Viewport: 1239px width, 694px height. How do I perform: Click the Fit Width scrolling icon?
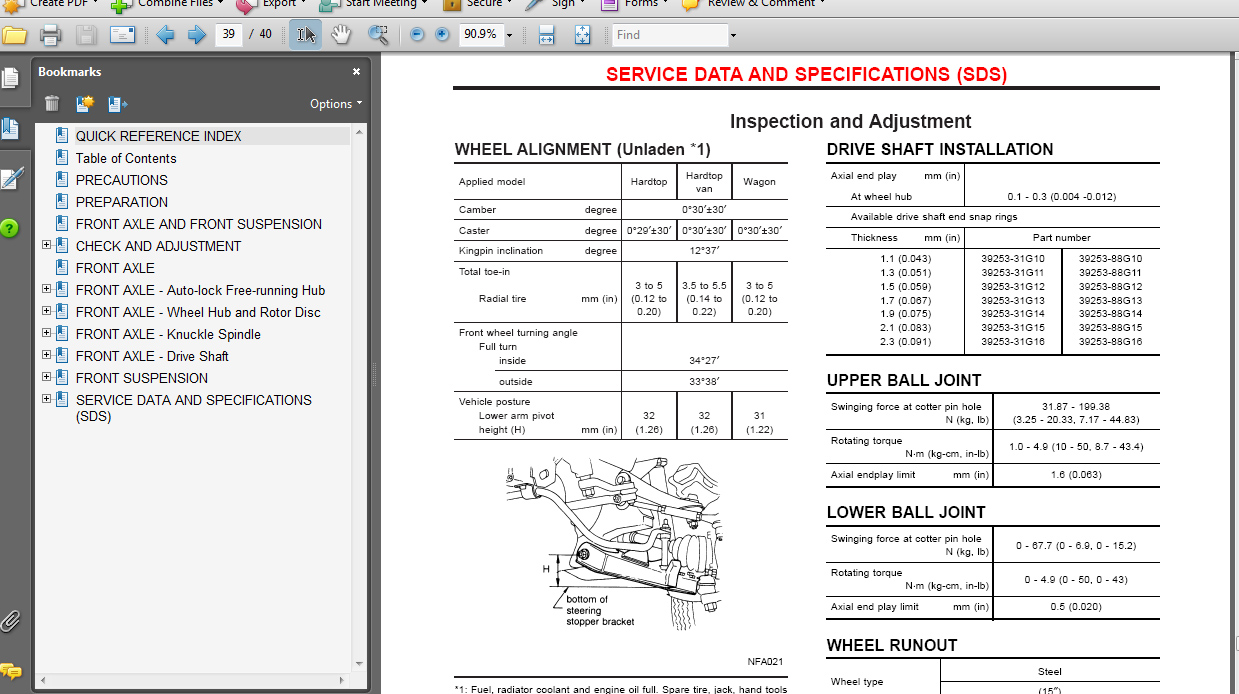(x=546, y=35)
